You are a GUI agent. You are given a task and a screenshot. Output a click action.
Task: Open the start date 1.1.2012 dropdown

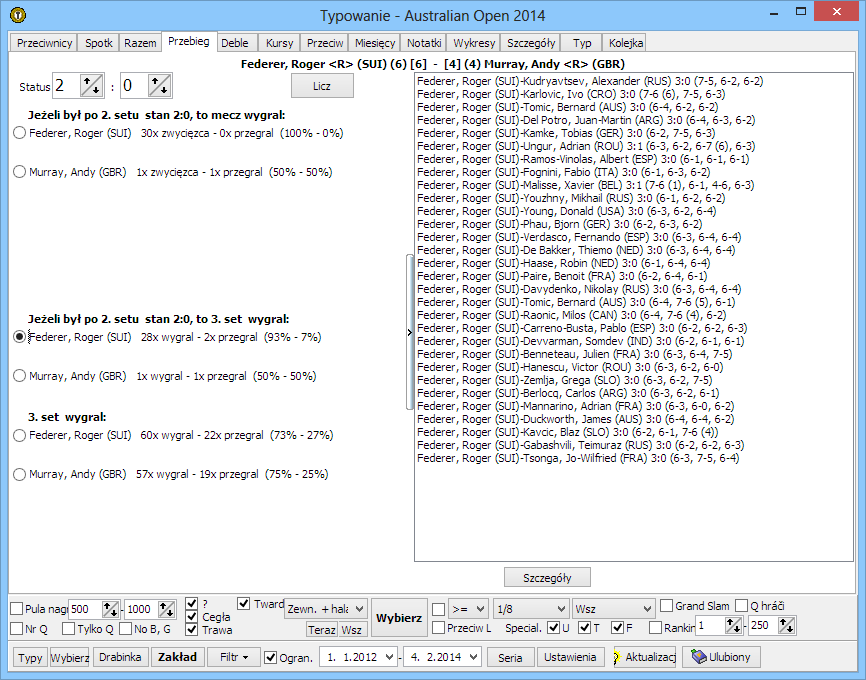coord(389,657)
